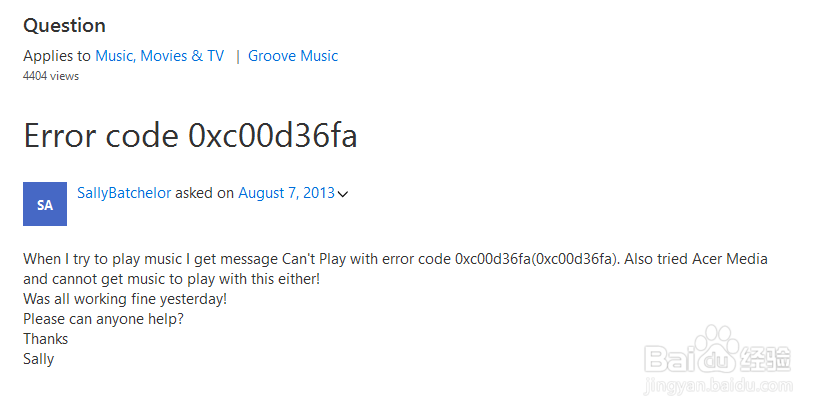Click the 'Please can anyone help?' line

(103, 319)
